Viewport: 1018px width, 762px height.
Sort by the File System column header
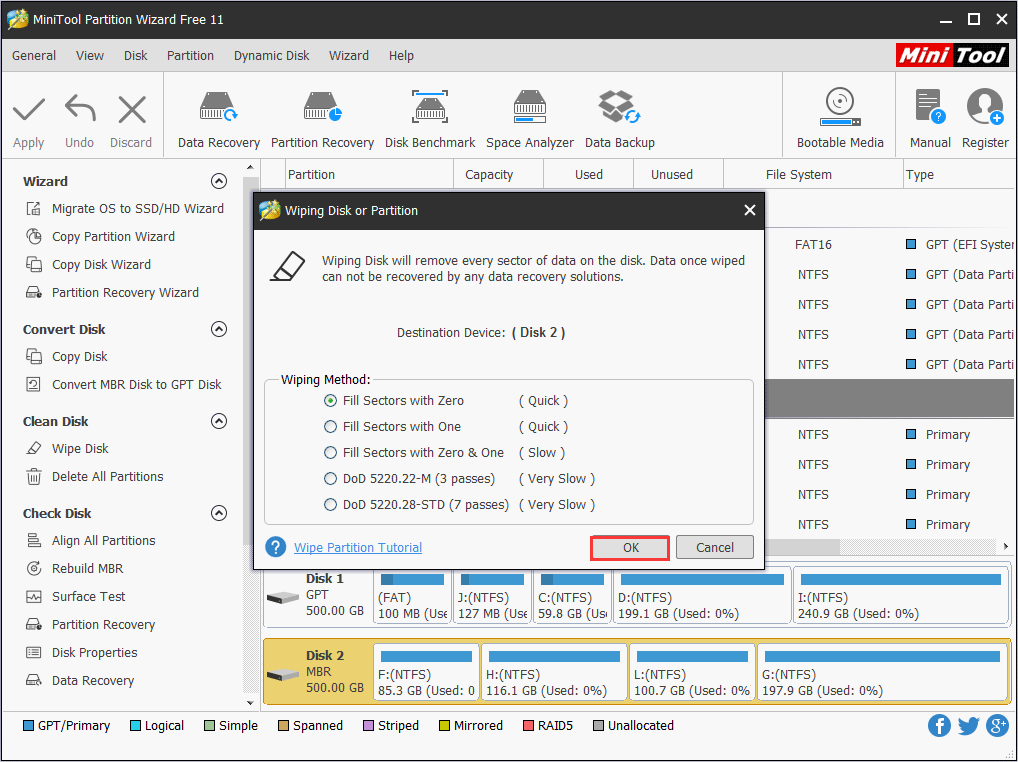(x=813, y=175)
